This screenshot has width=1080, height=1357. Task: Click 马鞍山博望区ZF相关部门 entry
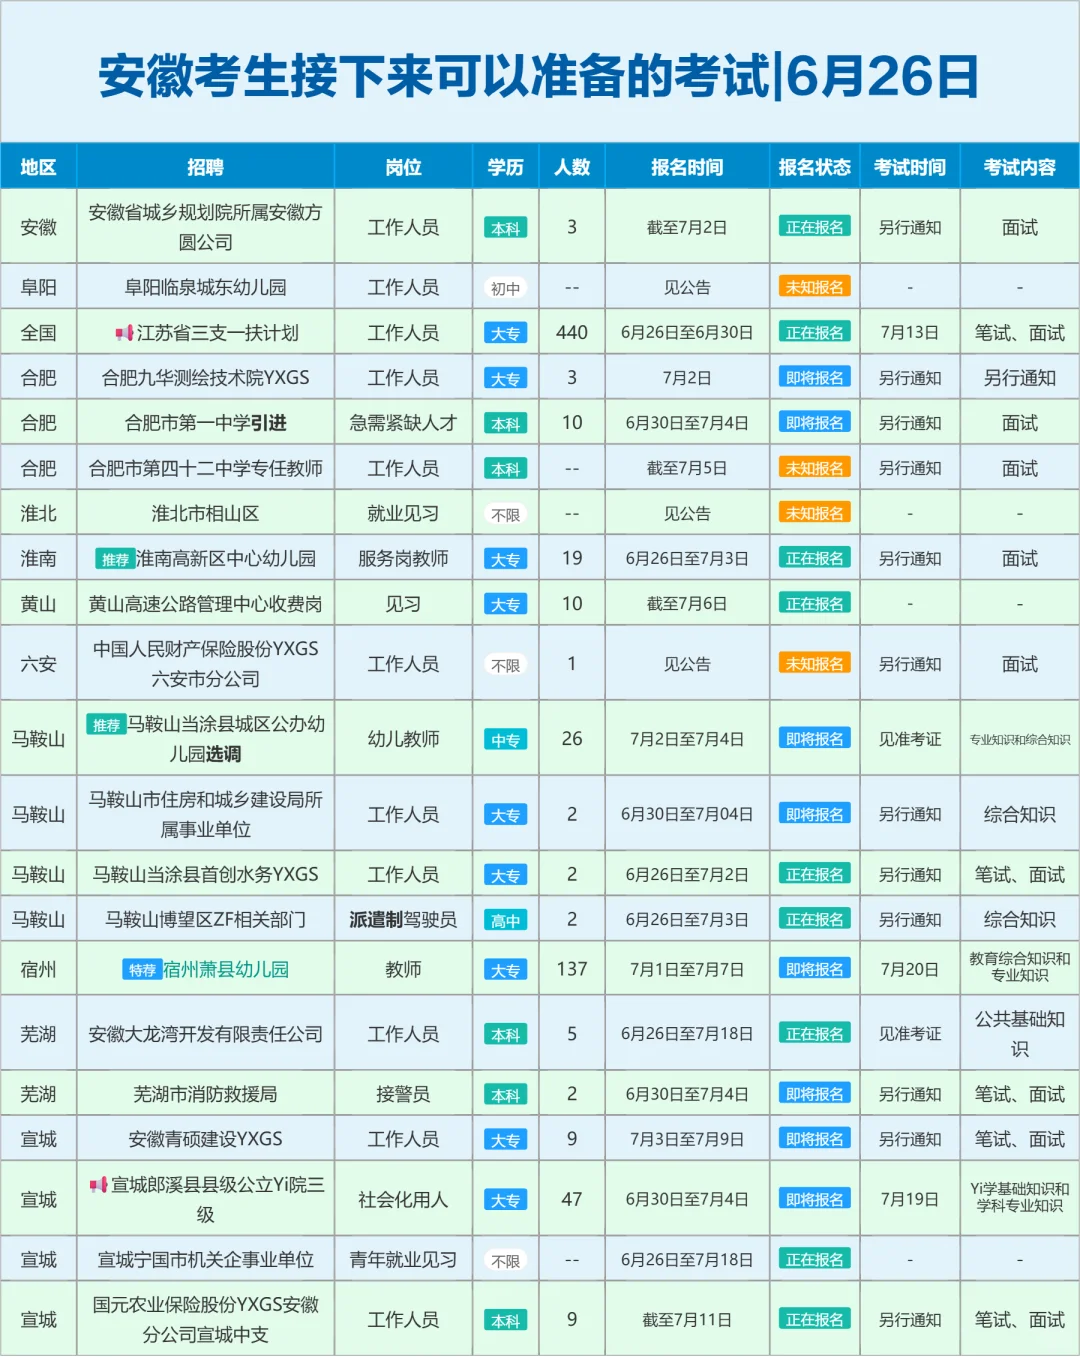[x=205, y=920]
